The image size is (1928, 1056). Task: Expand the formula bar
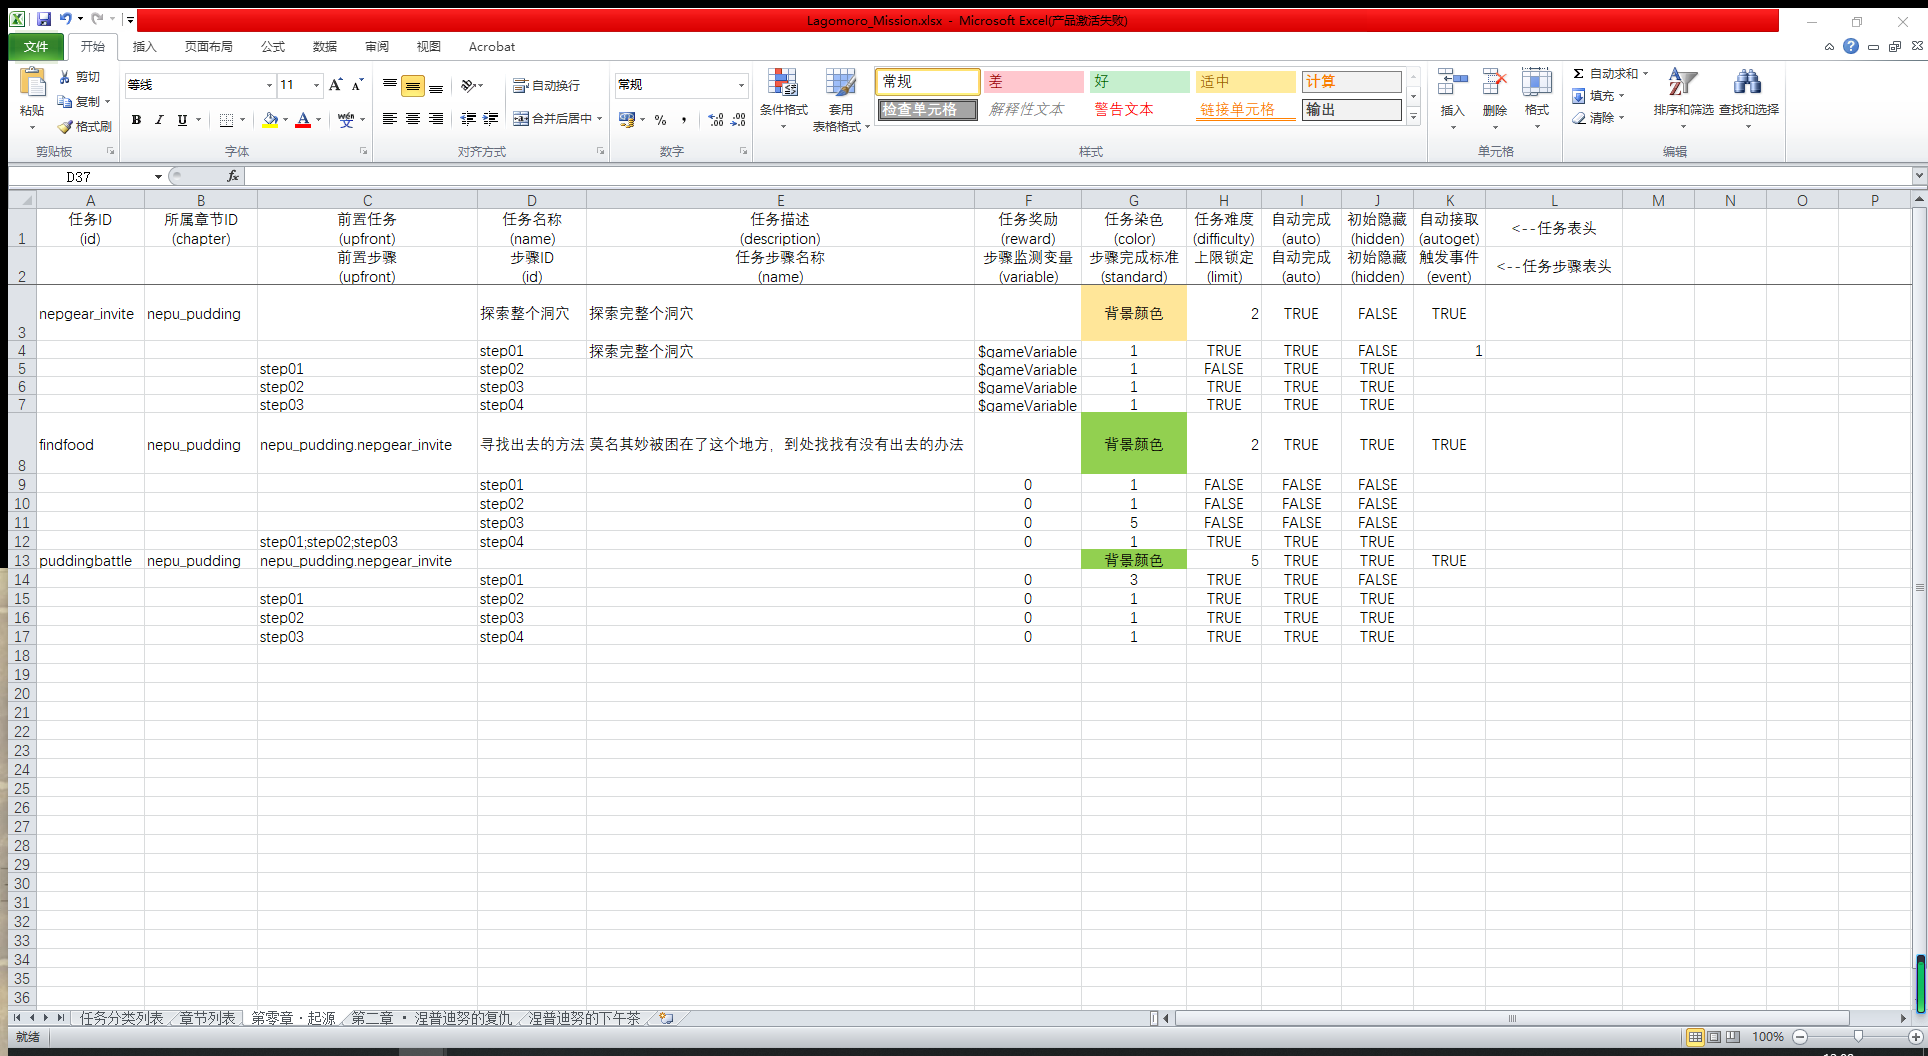coord(1918,176)
